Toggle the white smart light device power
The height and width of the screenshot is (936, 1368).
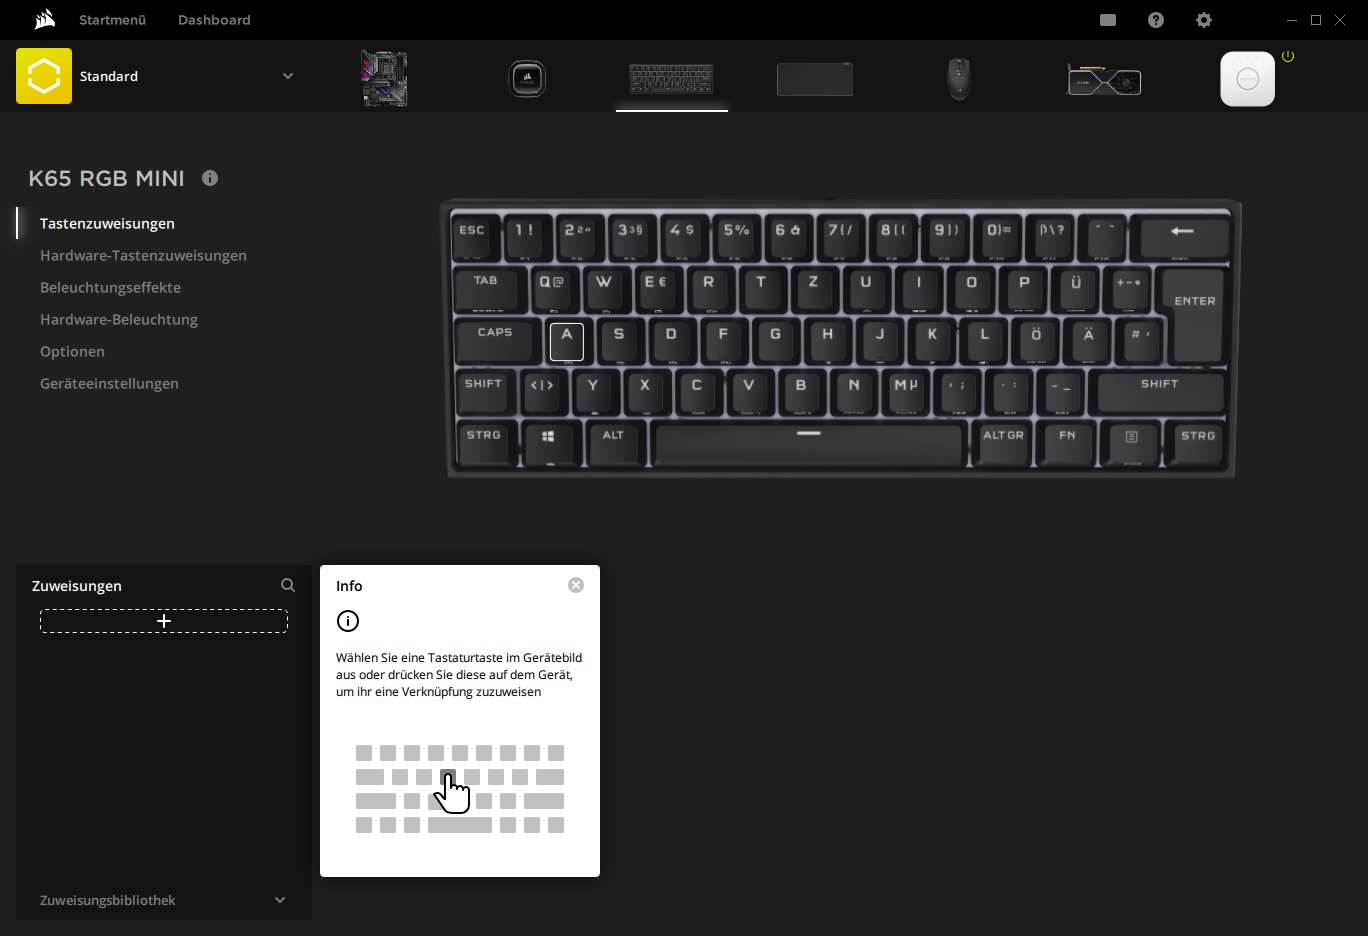tap(1288, 57)
